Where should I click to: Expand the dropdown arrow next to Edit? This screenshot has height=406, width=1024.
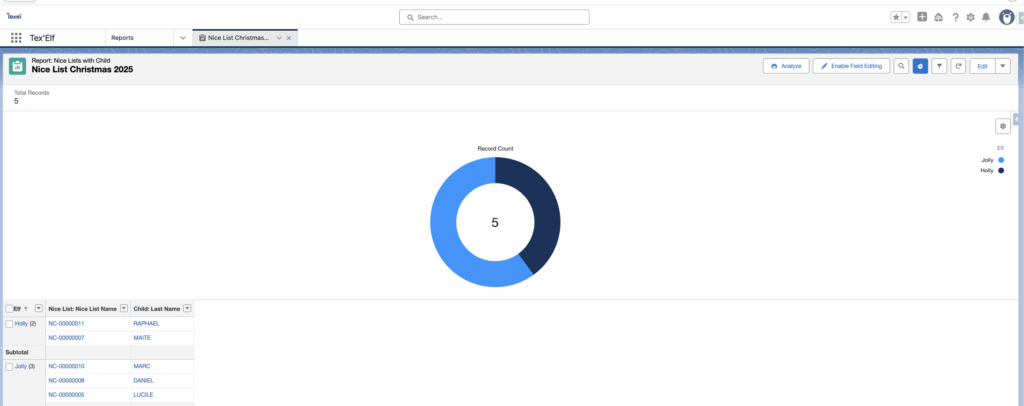coord(1003,66)
